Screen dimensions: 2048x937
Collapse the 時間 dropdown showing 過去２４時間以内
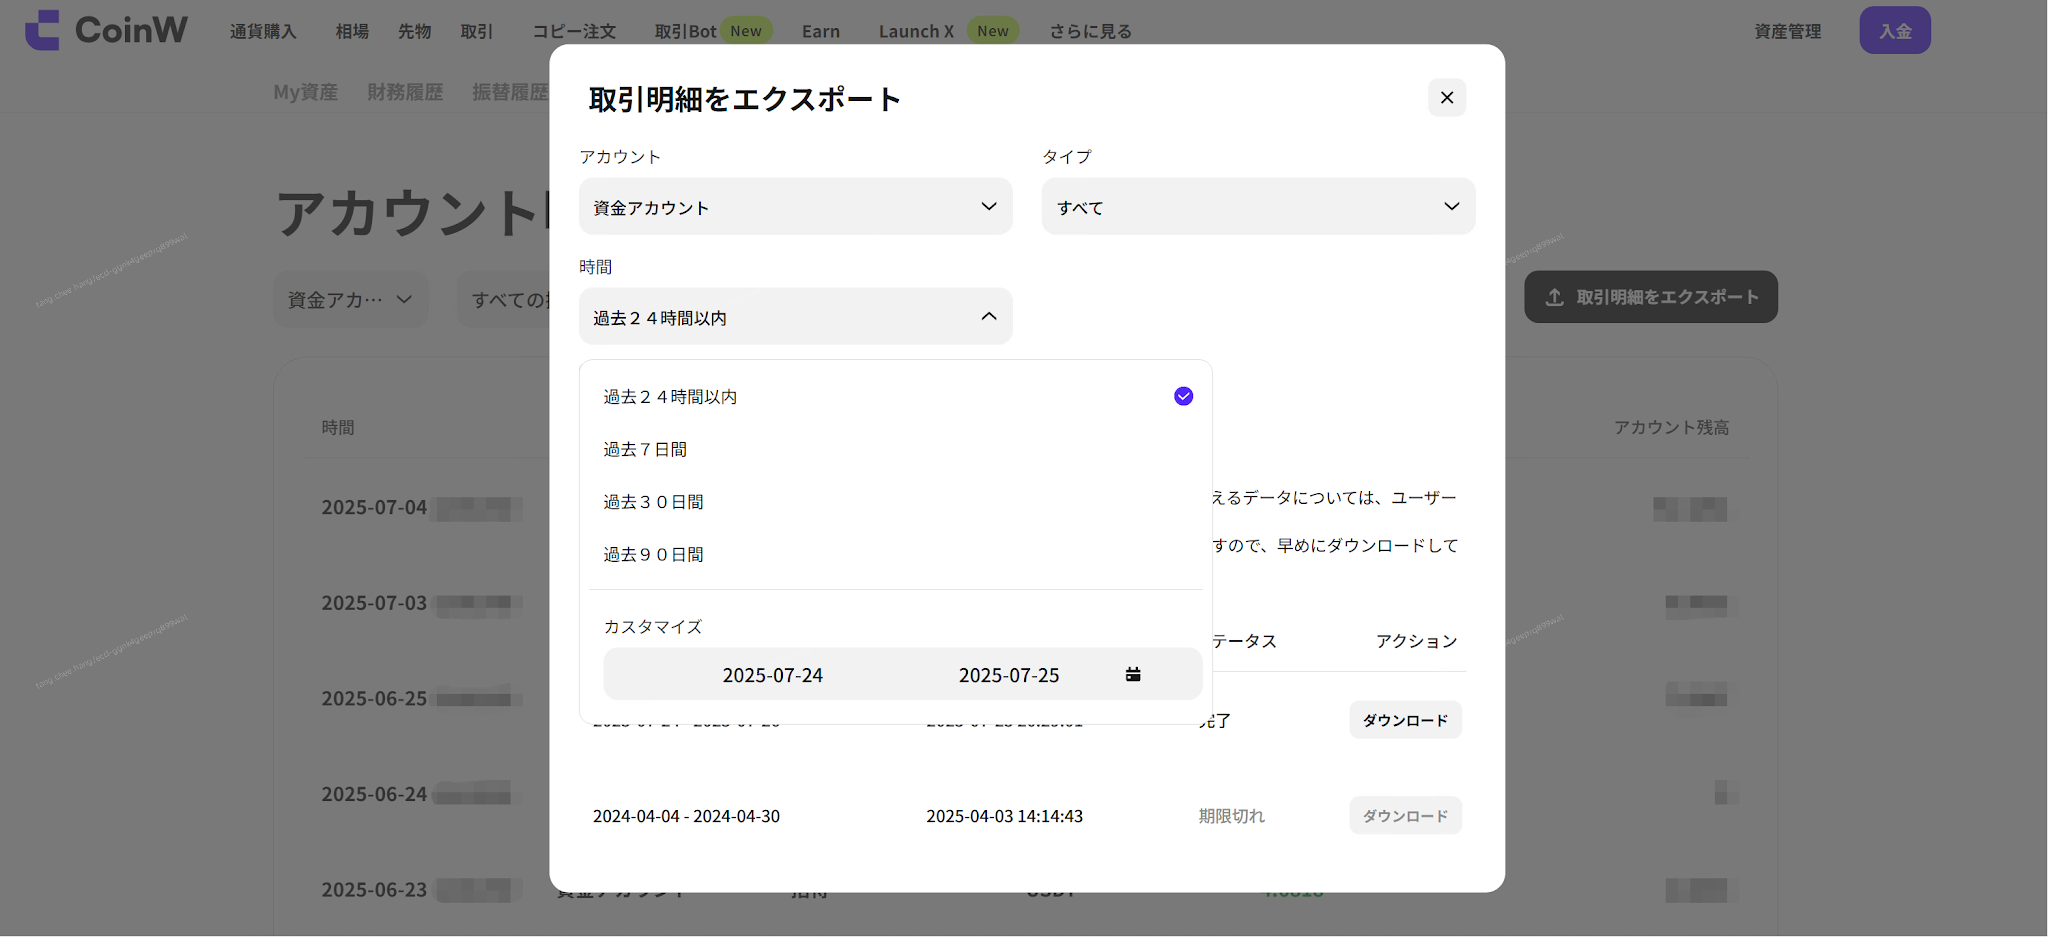796,317
